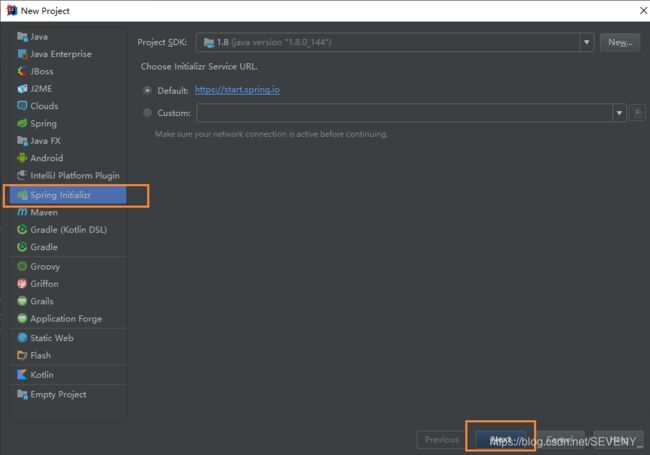This screenshot has height=455, width=650.
Task: Select the Grails icon
Action: point(22,301)
